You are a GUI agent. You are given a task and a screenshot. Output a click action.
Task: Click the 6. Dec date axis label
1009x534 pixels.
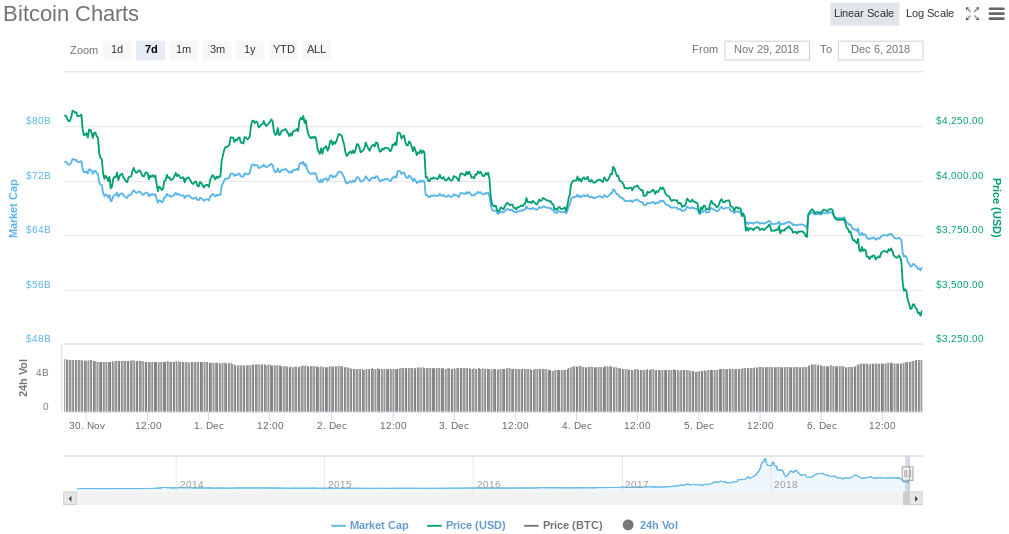[822, 426]
